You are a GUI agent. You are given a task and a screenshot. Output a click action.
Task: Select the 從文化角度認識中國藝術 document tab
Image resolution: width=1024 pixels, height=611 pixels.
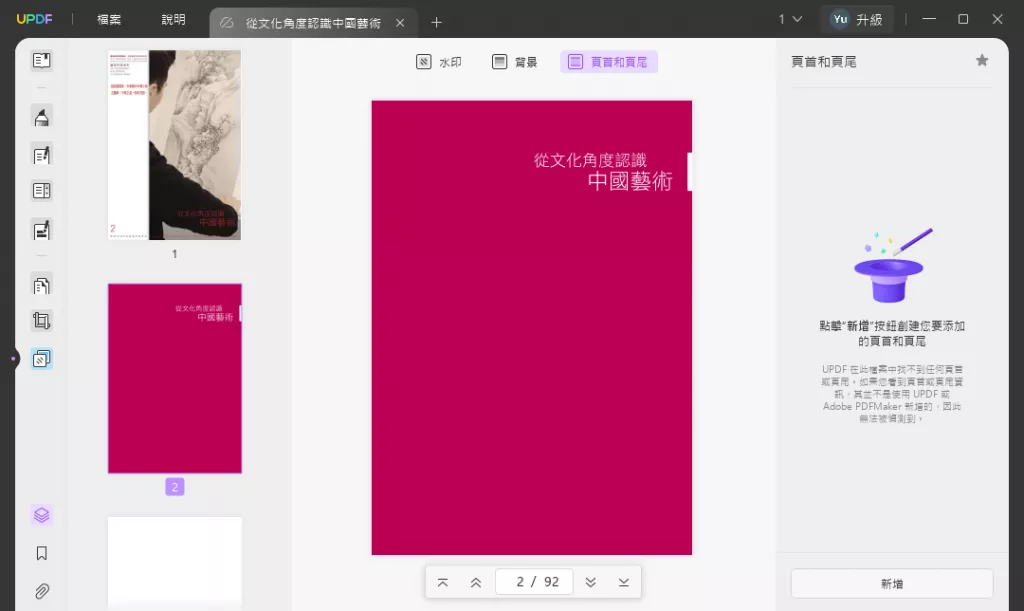click(x=313, y=23)
